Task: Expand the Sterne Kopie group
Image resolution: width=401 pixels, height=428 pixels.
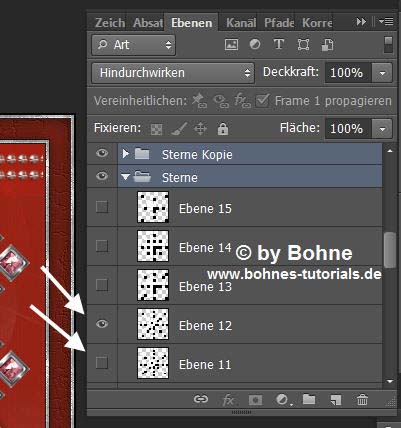Action: 125,154
